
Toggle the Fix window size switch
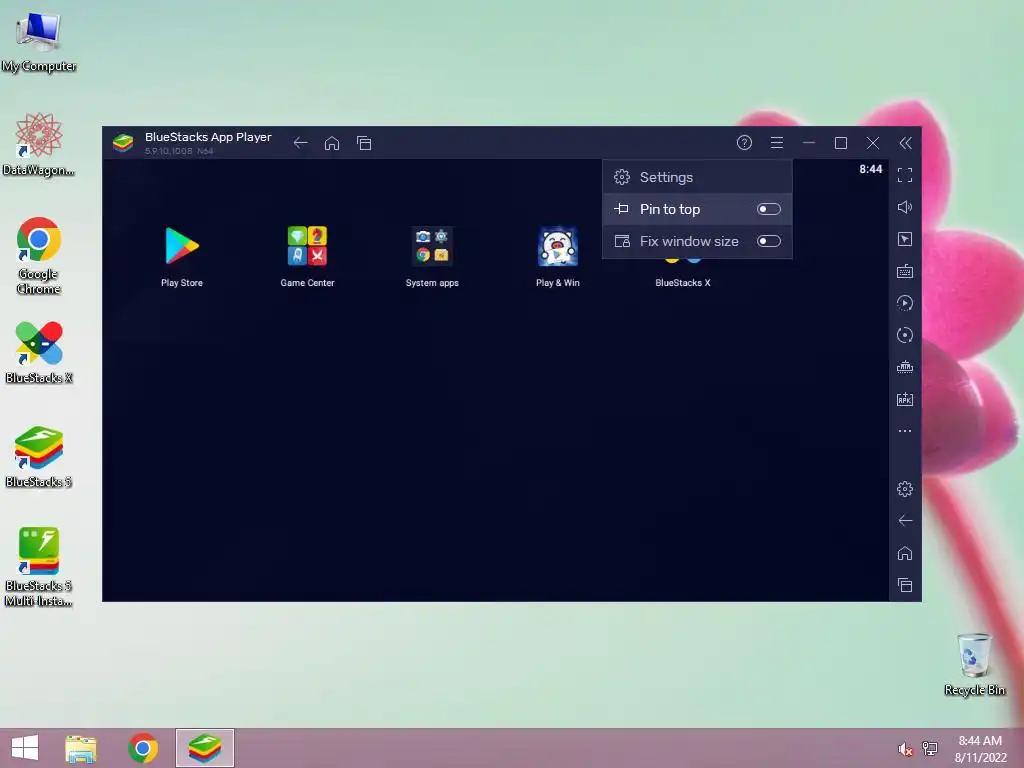coord(769,241)
